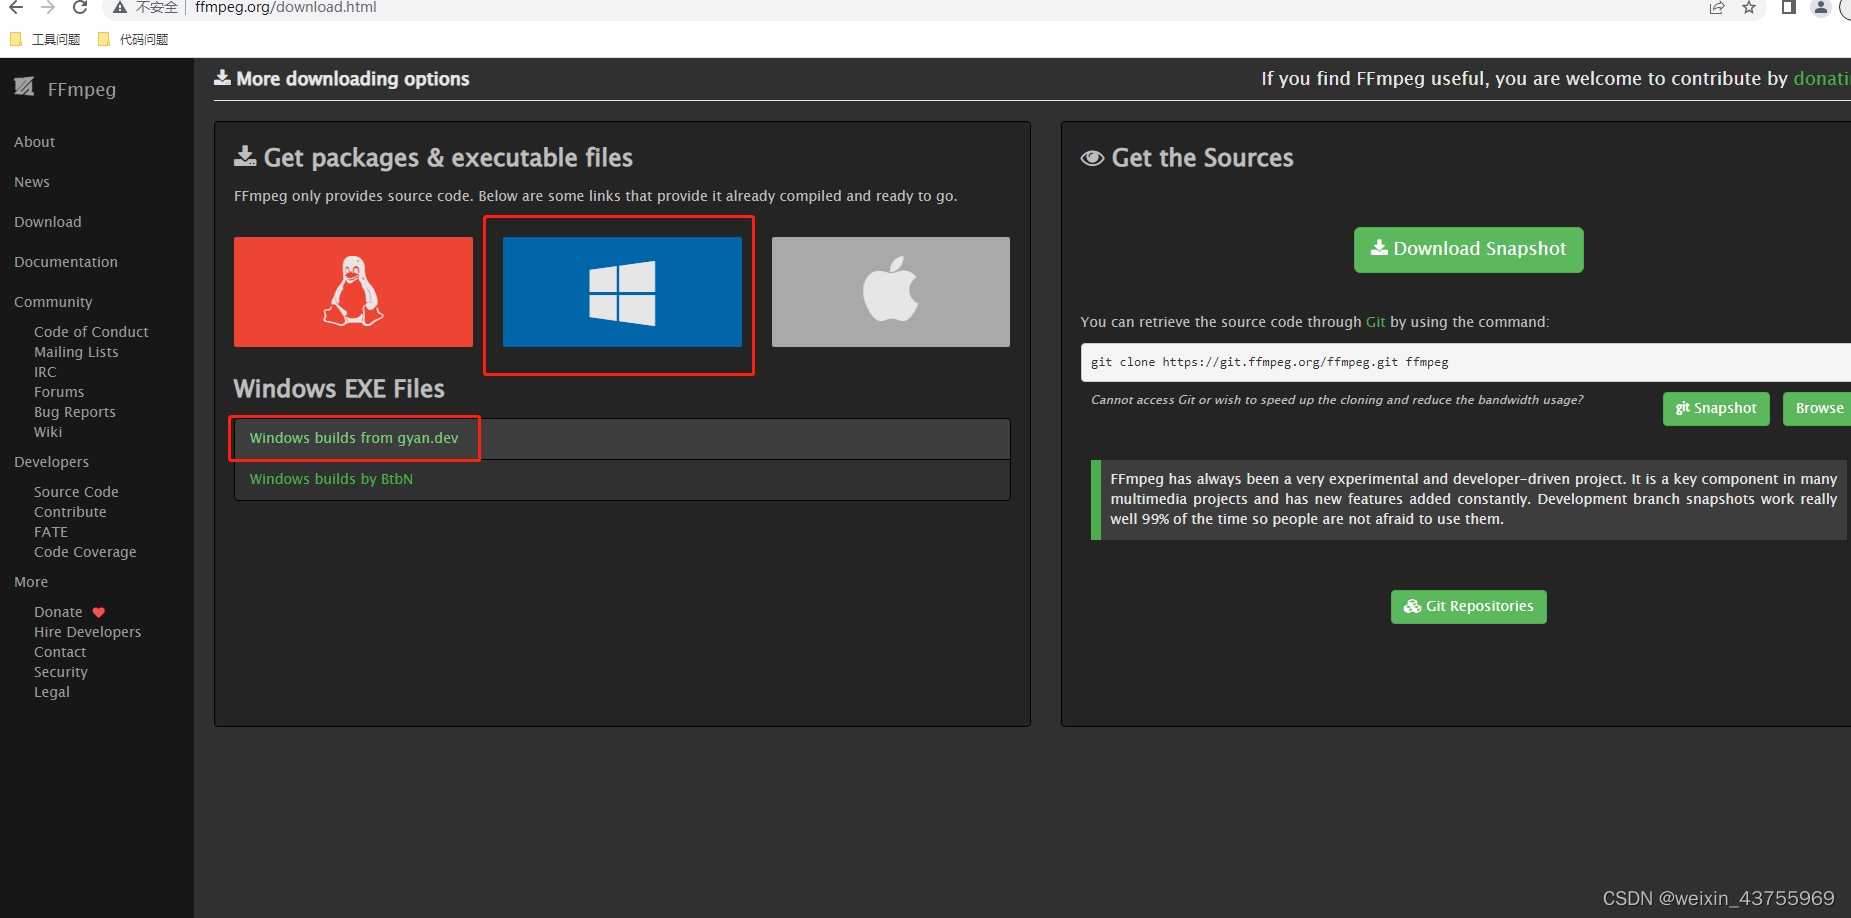Click the Linux penguin download tile

353,292
